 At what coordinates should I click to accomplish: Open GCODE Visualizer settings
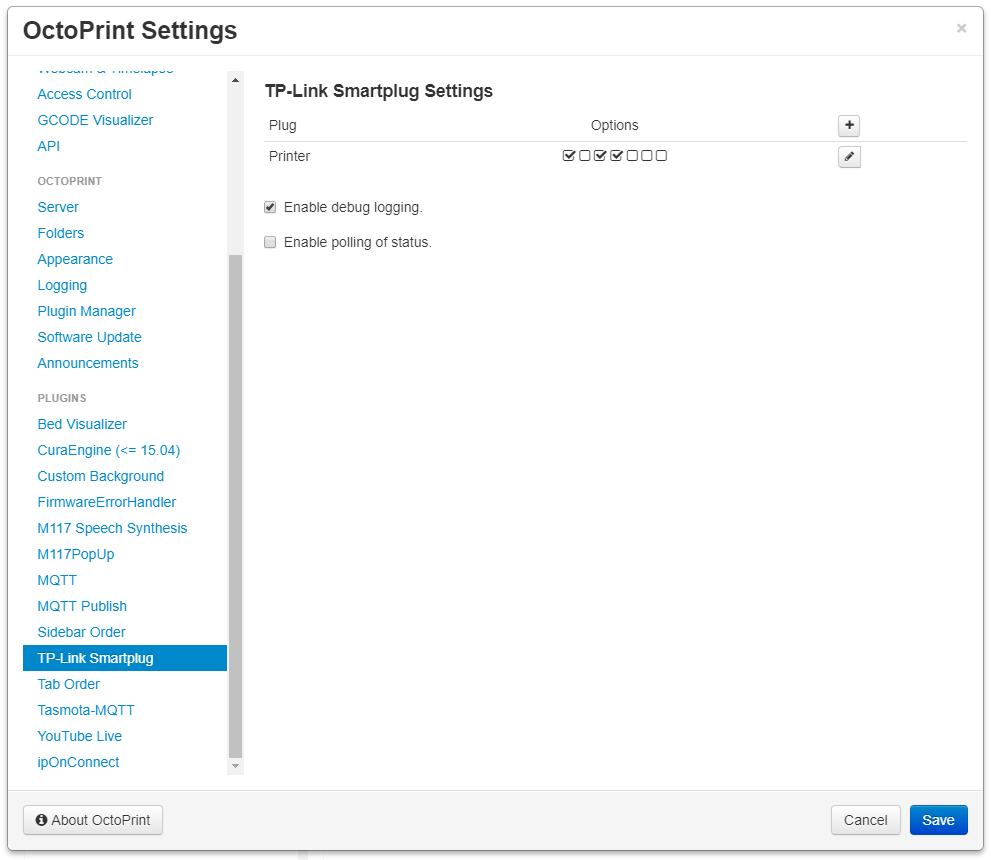[95, 120]
